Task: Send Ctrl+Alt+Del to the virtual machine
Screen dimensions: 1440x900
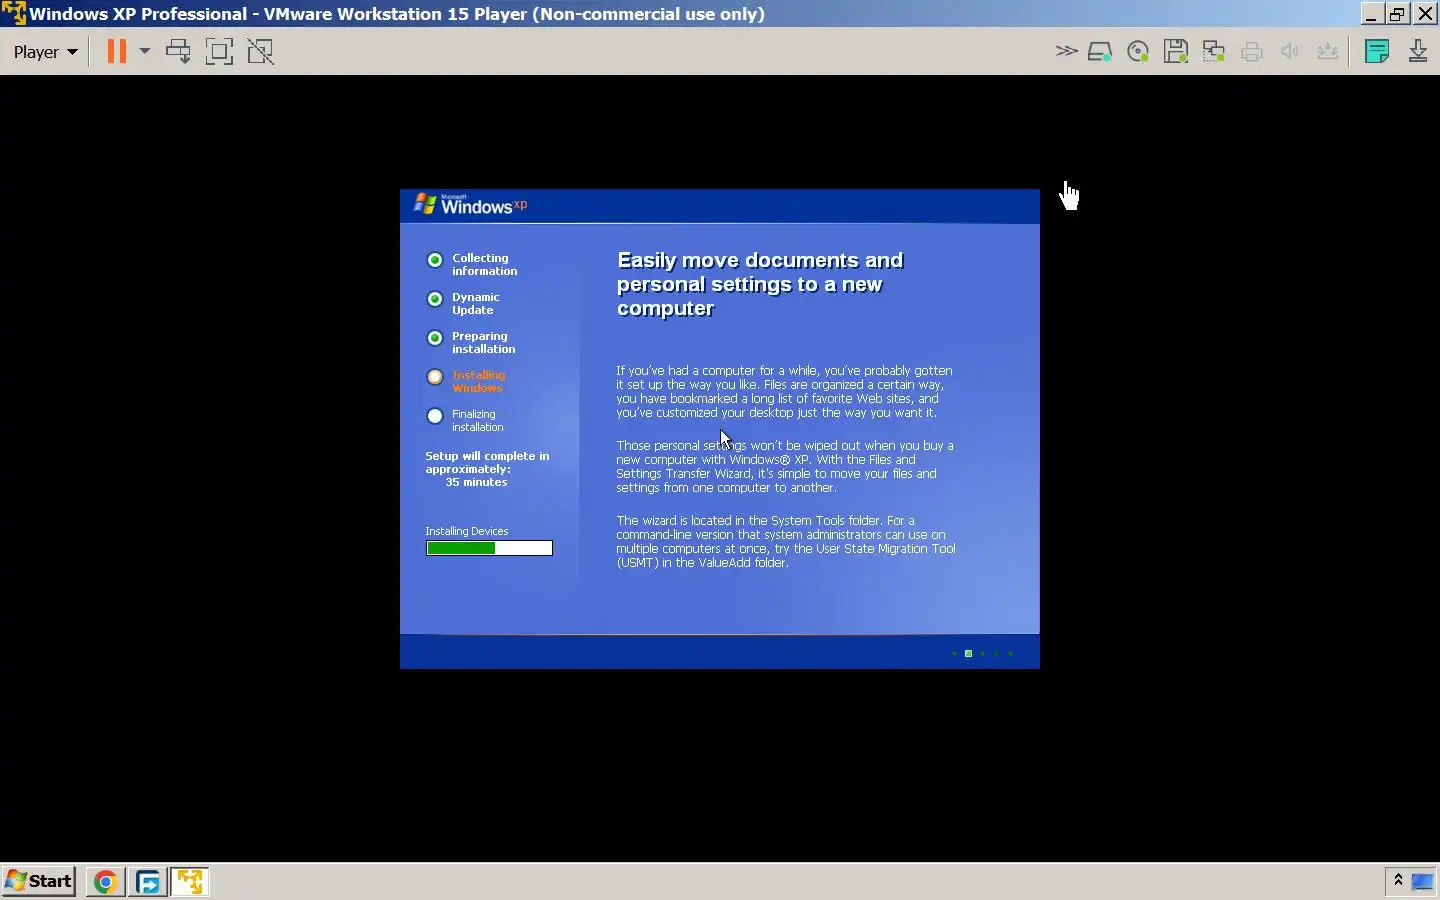Action: tap(179, 51)
